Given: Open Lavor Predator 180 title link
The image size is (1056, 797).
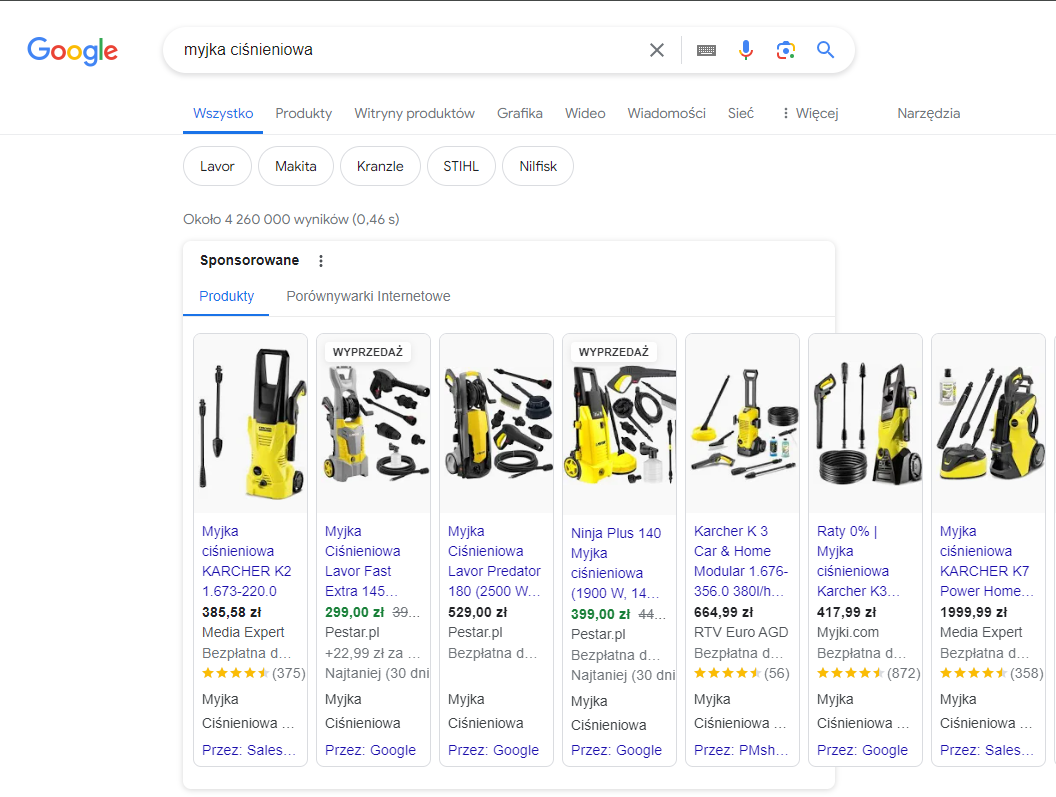Looking at the screenshot, I should 494,561.
